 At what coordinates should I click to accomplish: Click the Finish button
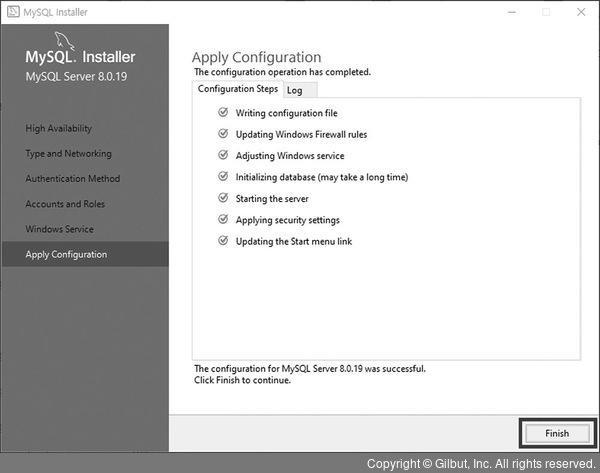click(557, 433)
